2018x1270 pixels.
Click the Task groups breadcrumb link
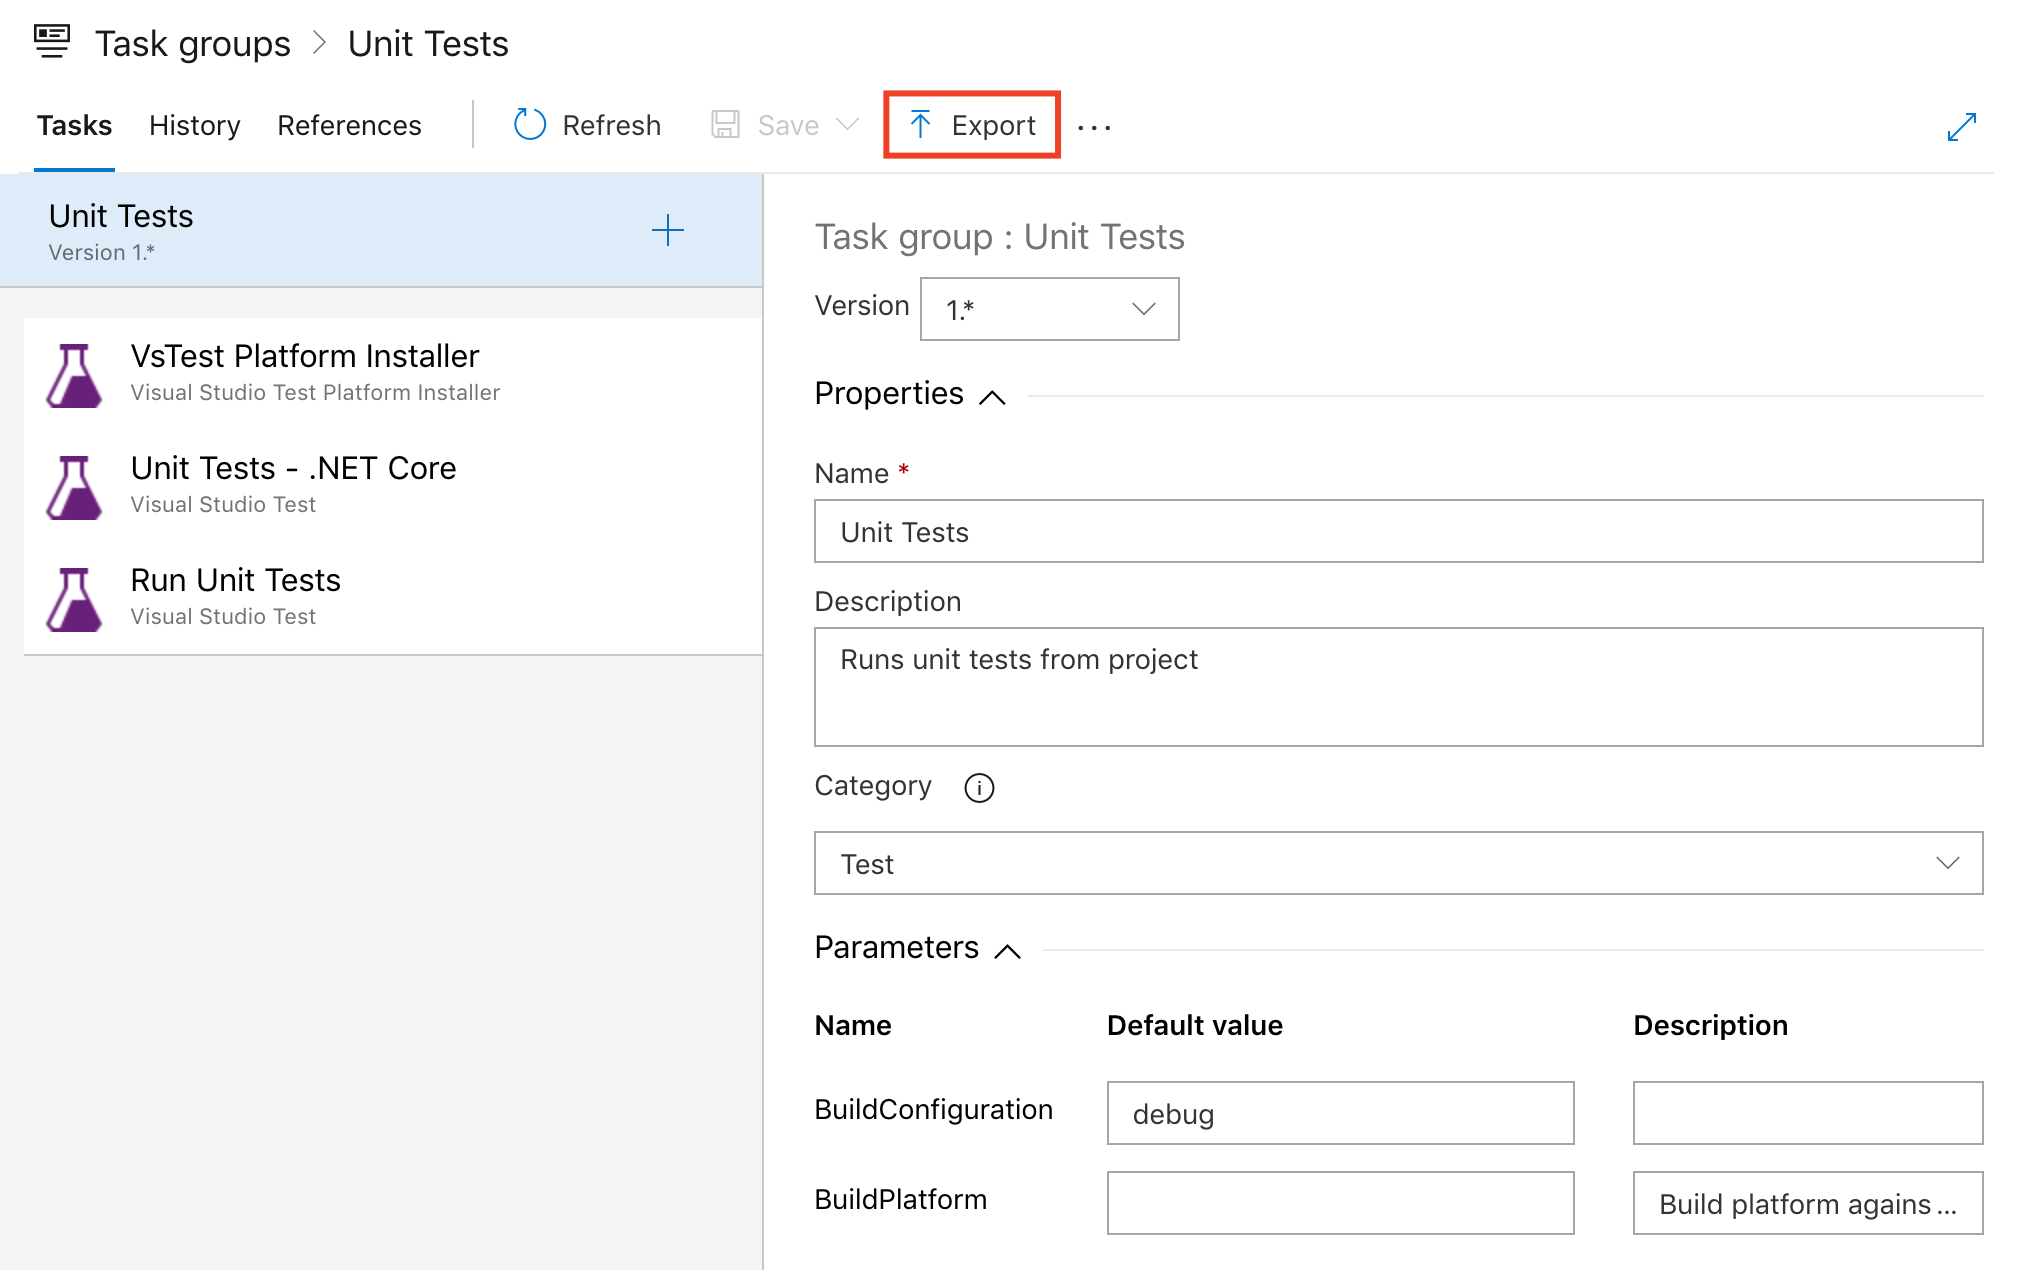(x=192, y=44)
